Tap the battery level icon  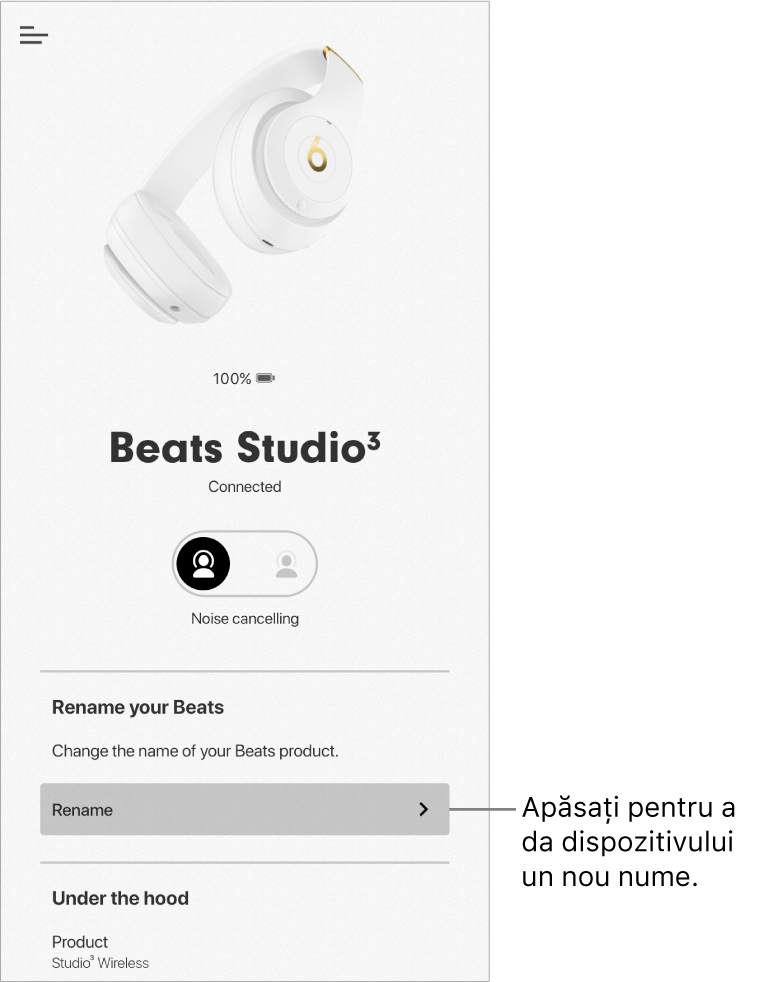pos(266,378)
